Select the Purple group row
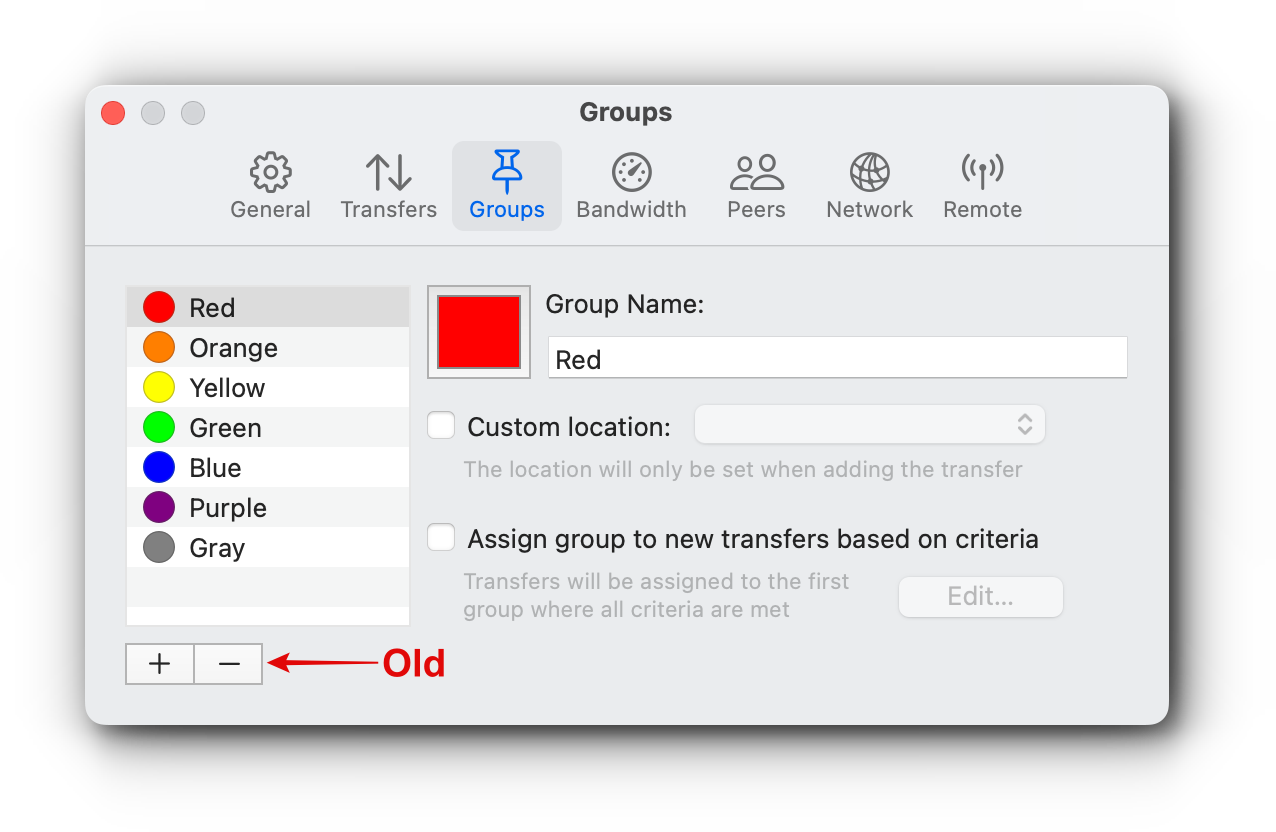The image size is (1276, 832). [268, 507]
